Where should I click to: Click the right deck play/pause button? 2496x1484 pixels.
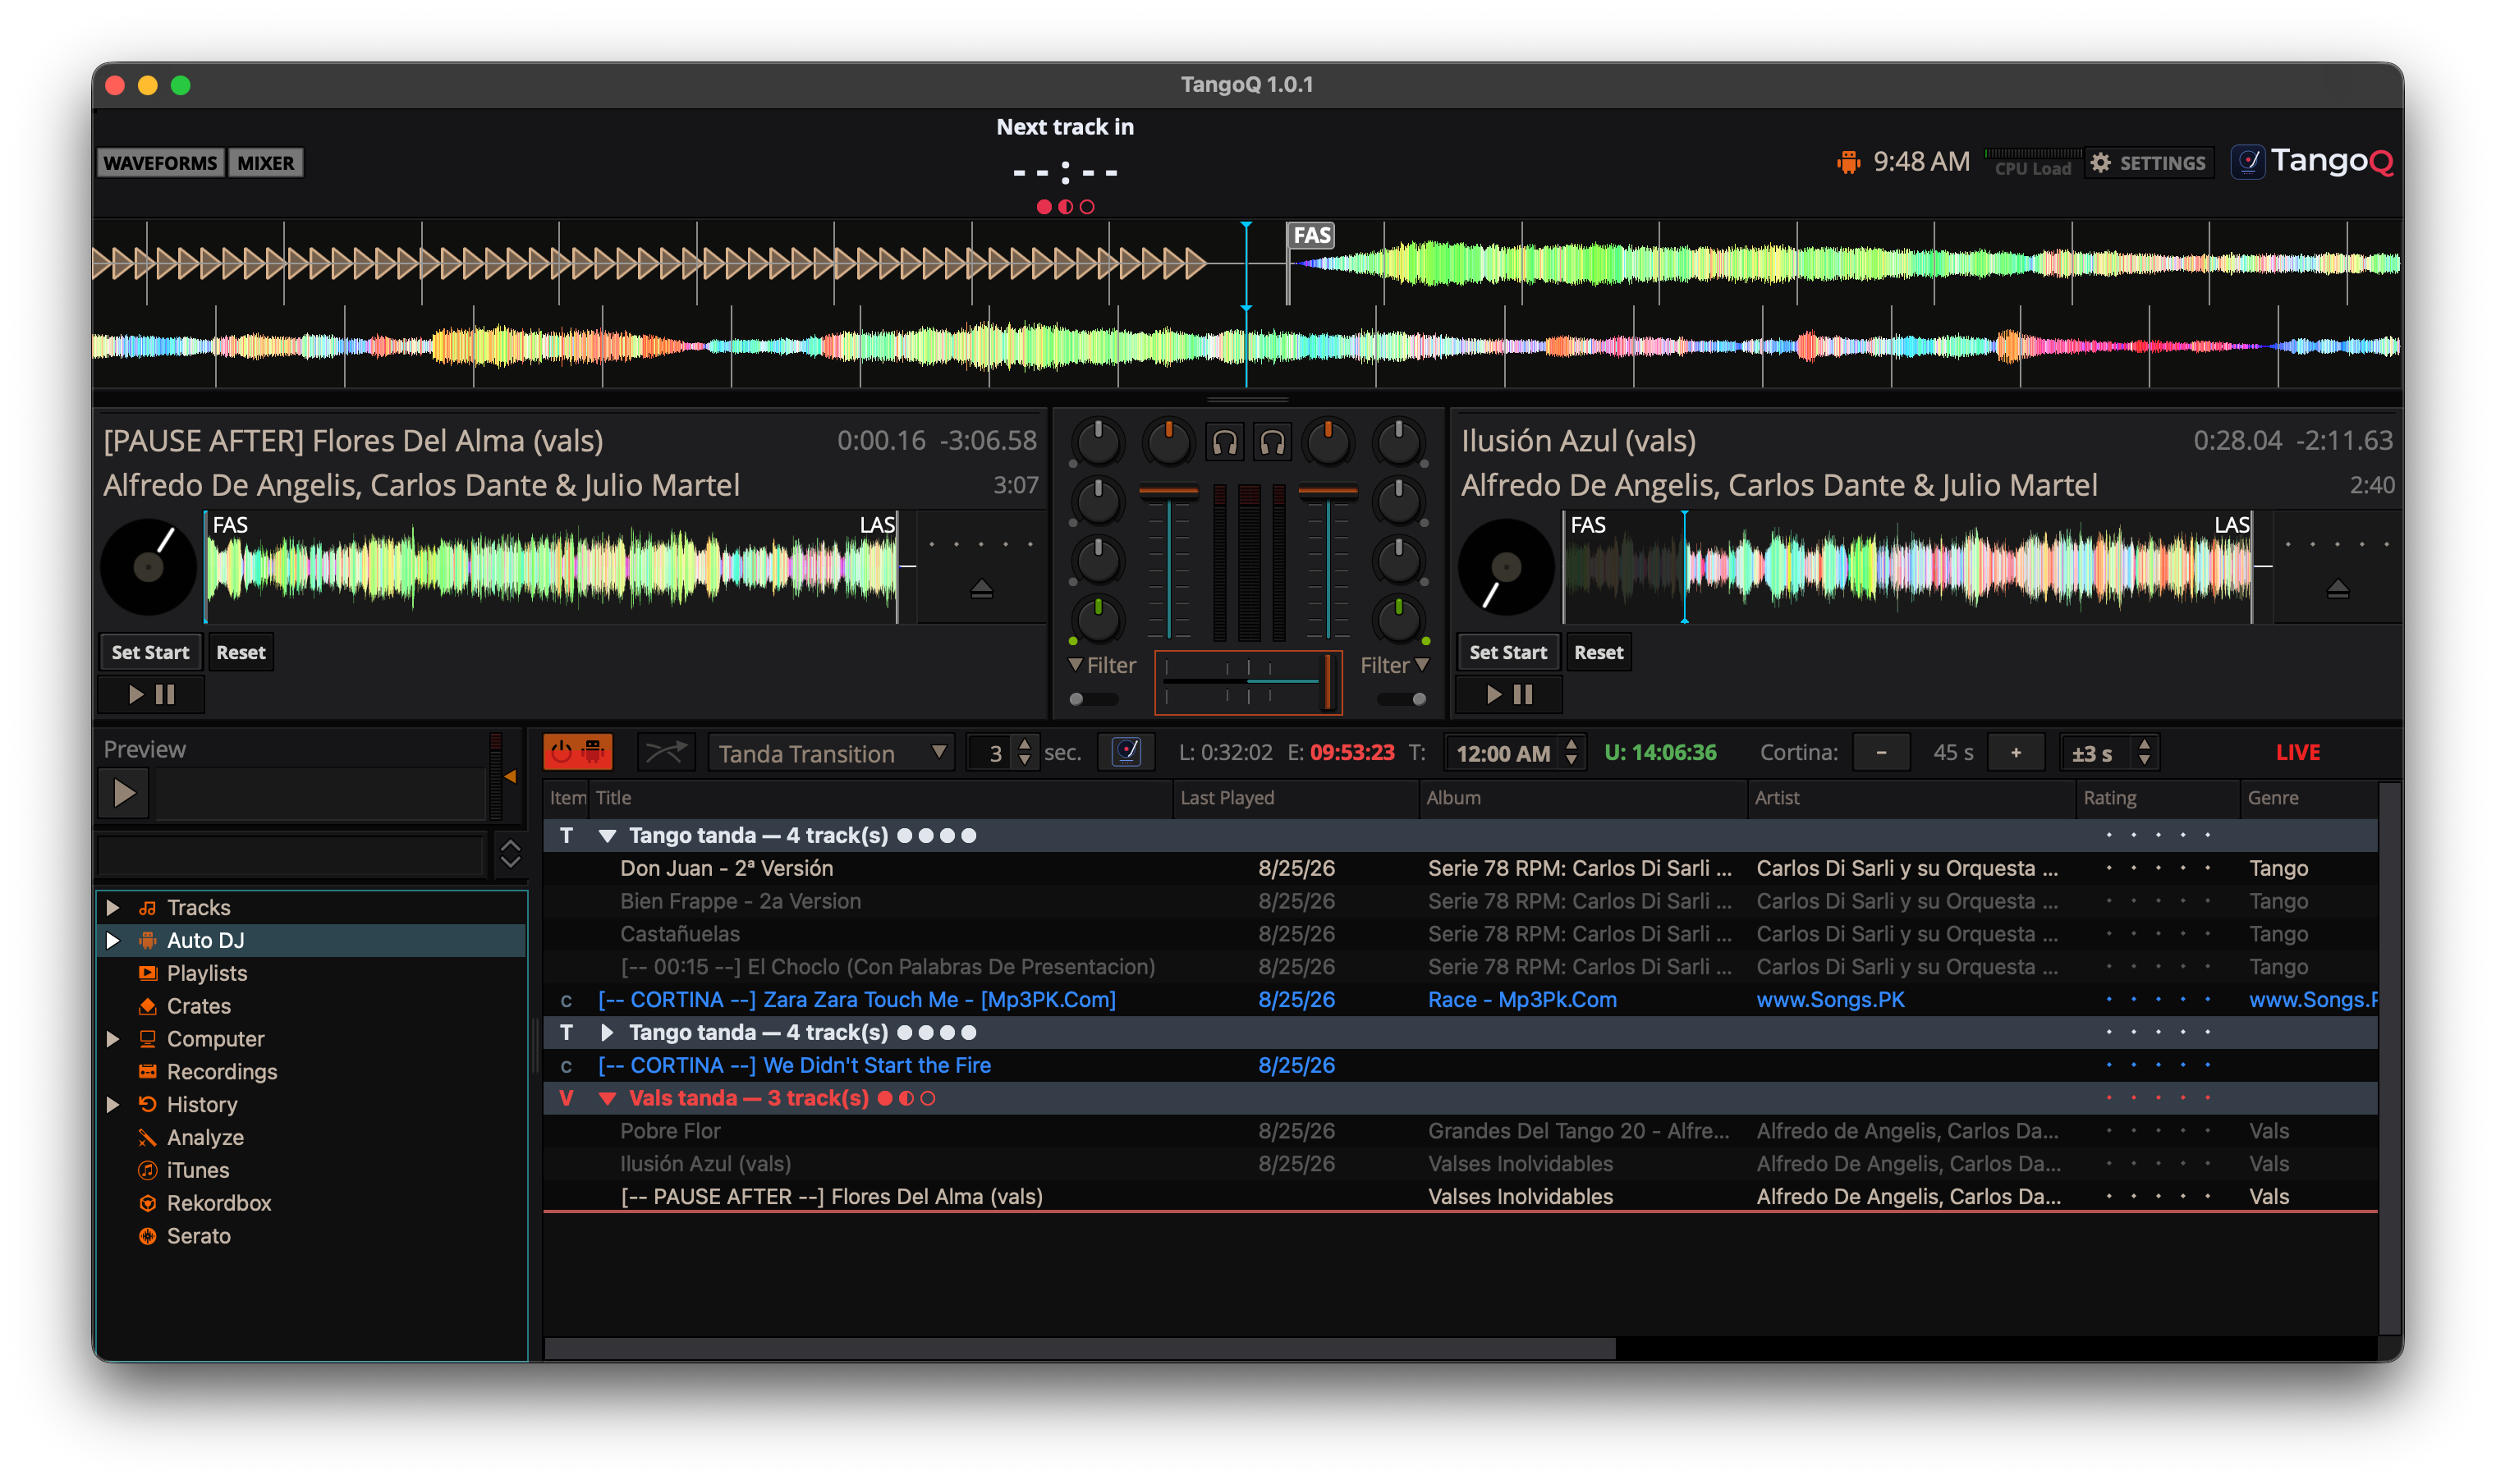(x=1509, y=694)
